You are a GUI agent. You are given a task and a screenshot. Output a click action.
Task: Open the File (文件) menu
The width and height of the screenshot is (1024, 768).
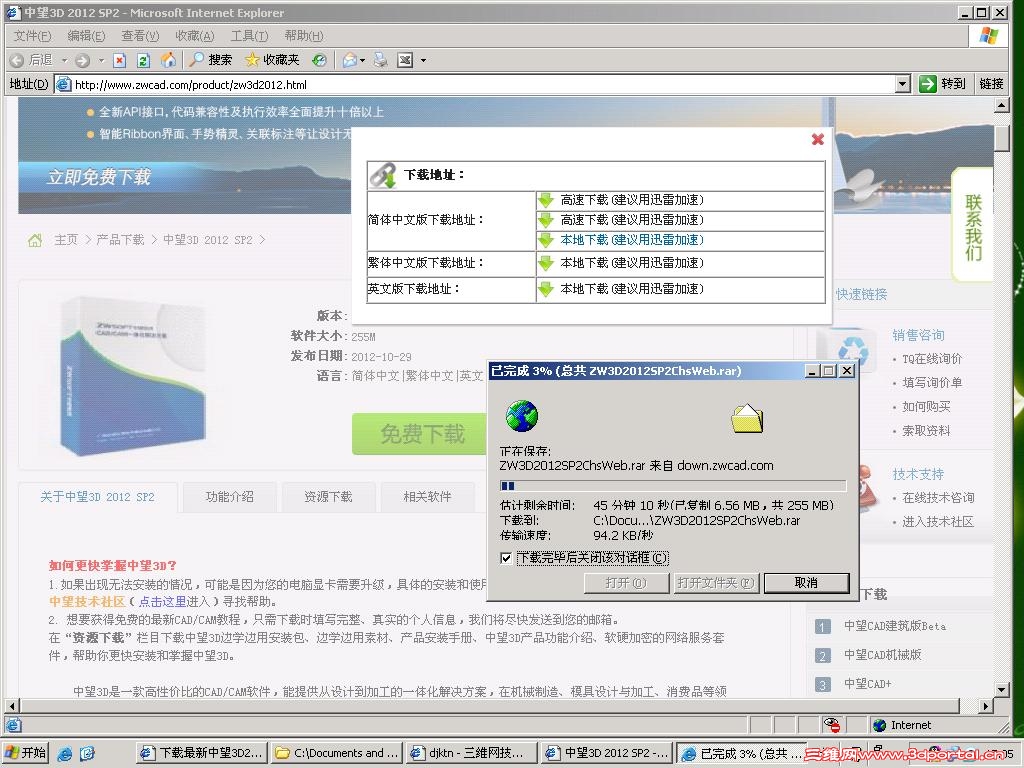[x=32, y=36]
